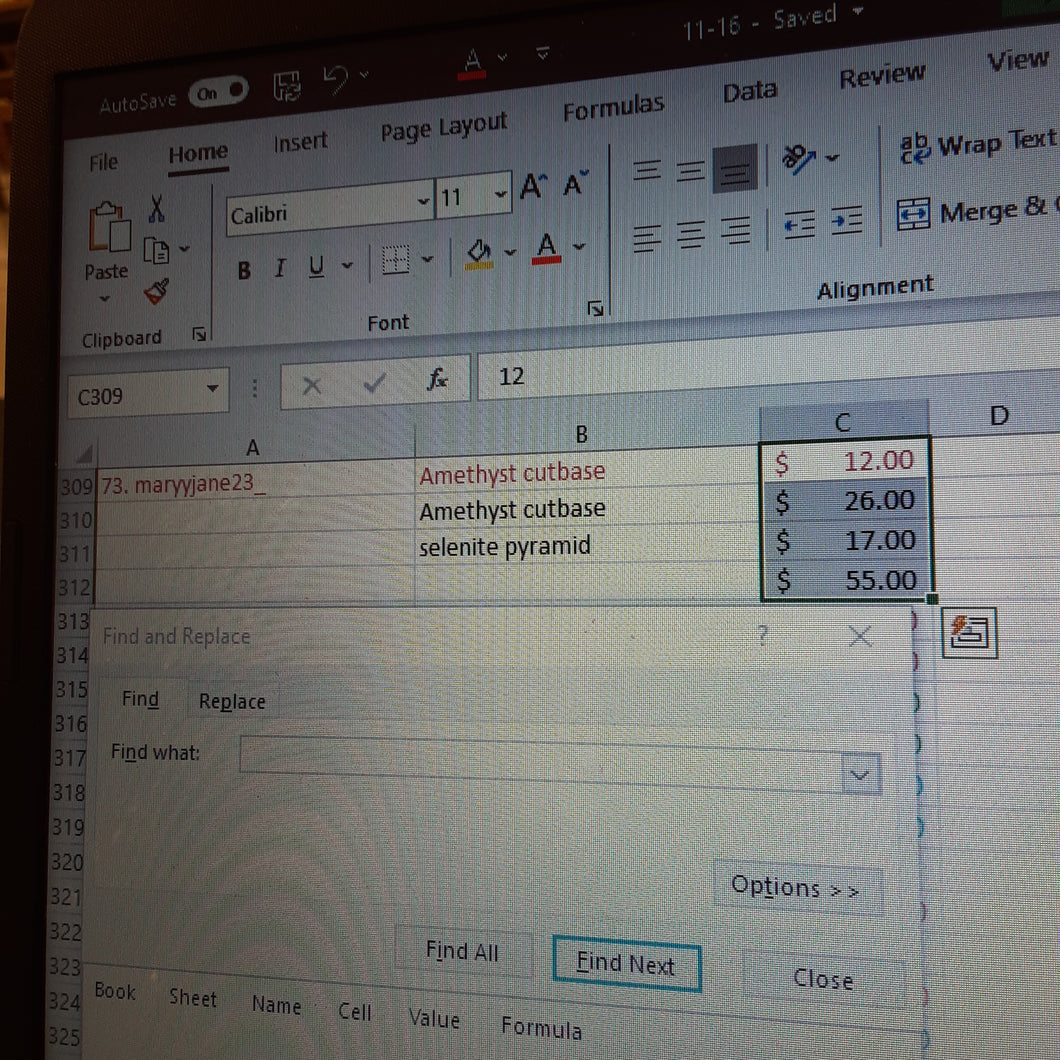Click the Align Right icon
Screen dimensions: 1060x1060
tap(736, 230)
